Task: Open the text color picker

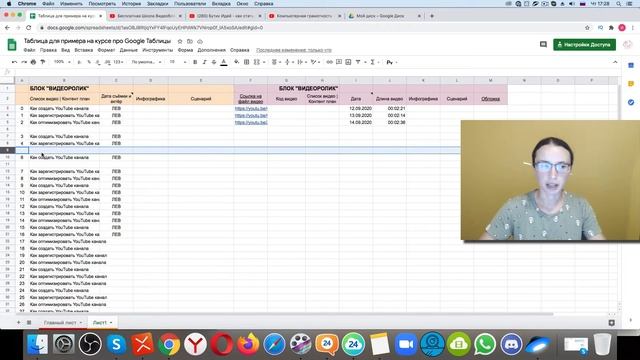Action: point(224,62)
